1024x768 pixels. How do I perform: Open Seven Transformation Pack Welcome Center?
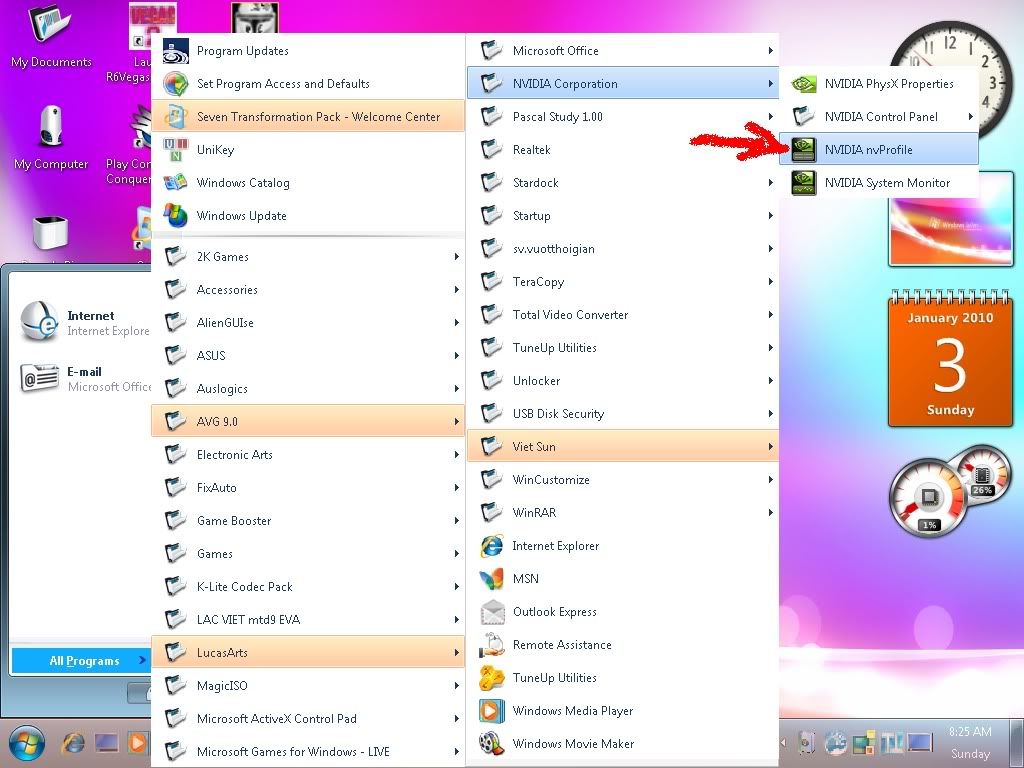(x=308, y=117)
